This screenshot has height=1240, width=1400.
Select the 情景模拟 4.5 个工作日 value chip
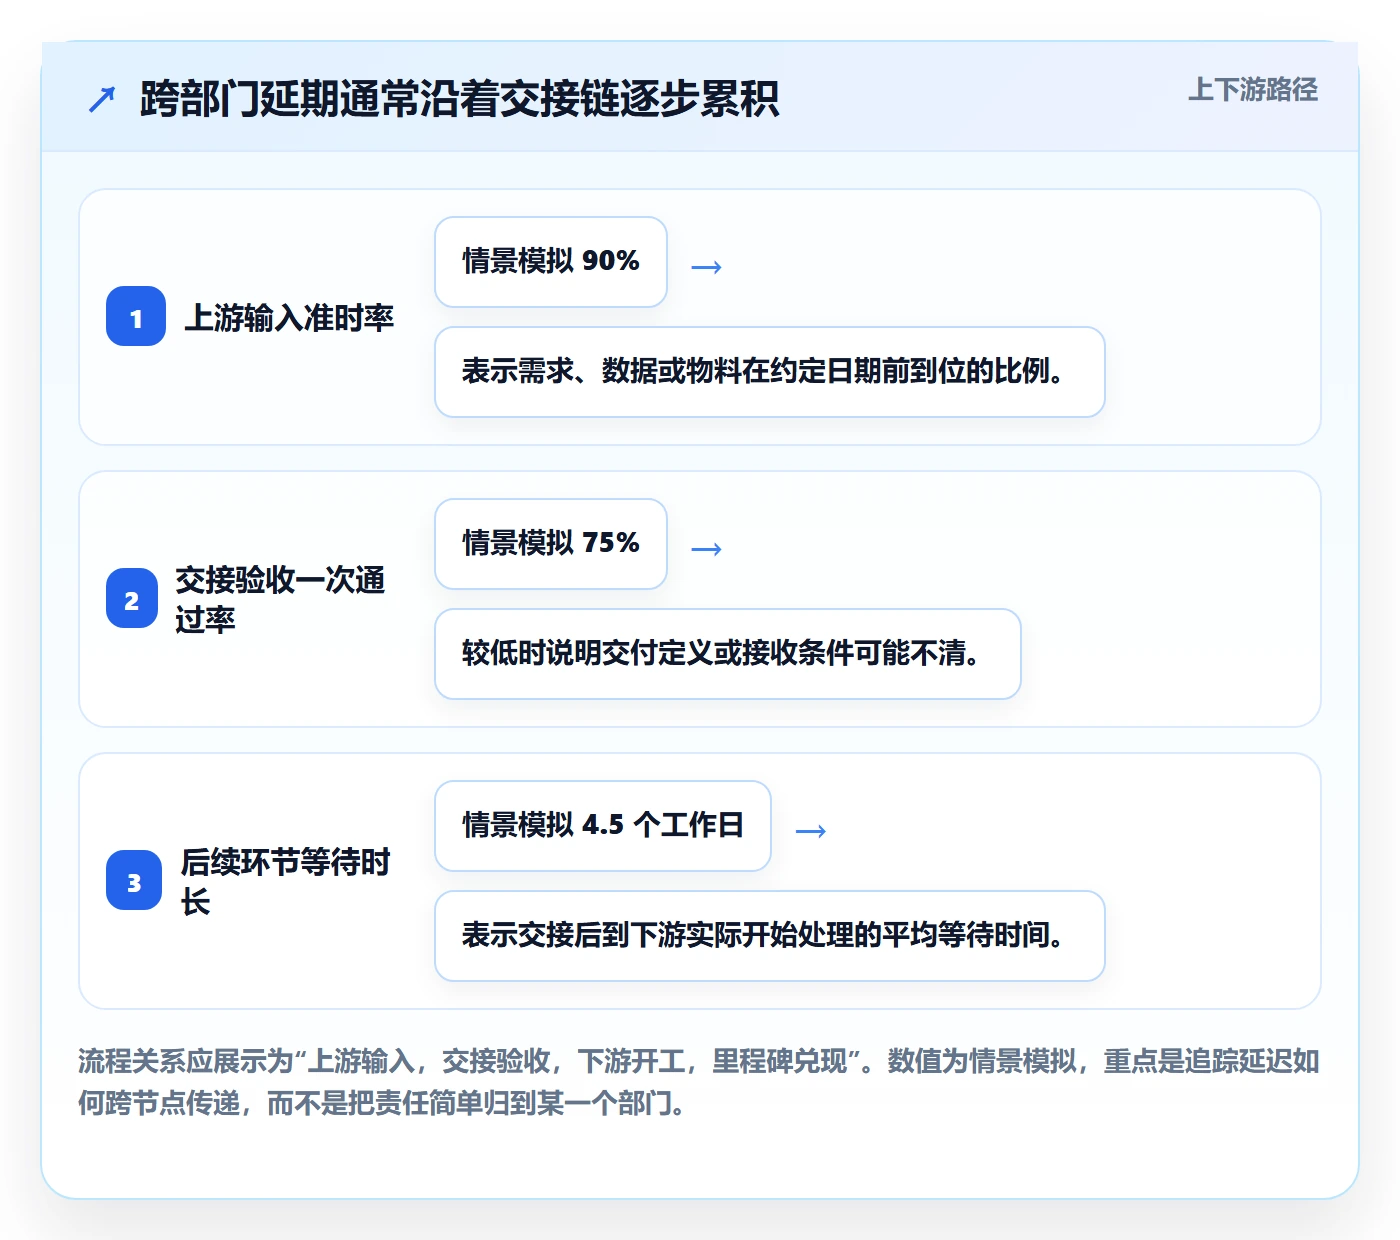pyautogui.click(x=603, y=826)
